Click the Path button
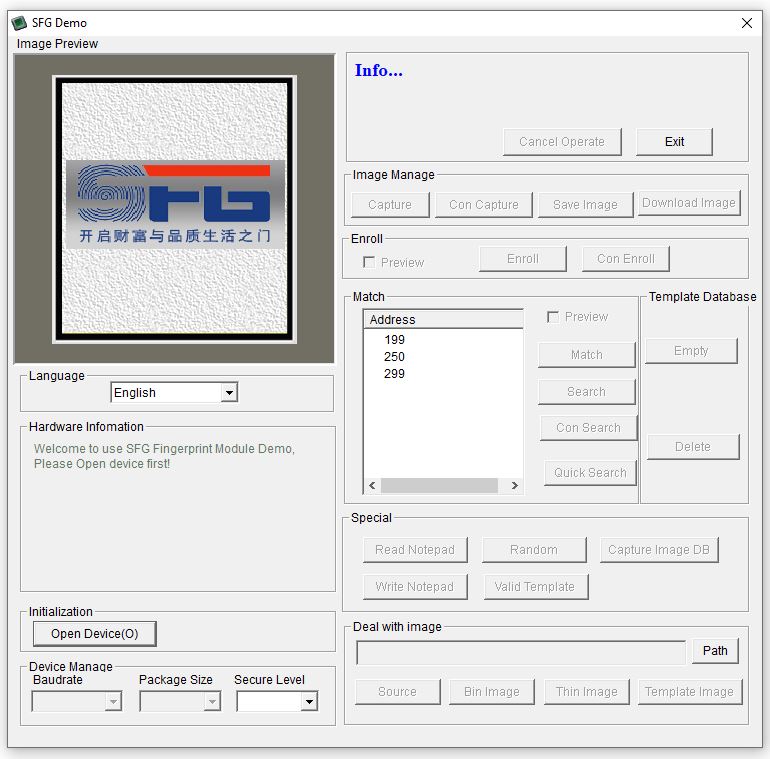The image size is (770, 759). [715, 651]
